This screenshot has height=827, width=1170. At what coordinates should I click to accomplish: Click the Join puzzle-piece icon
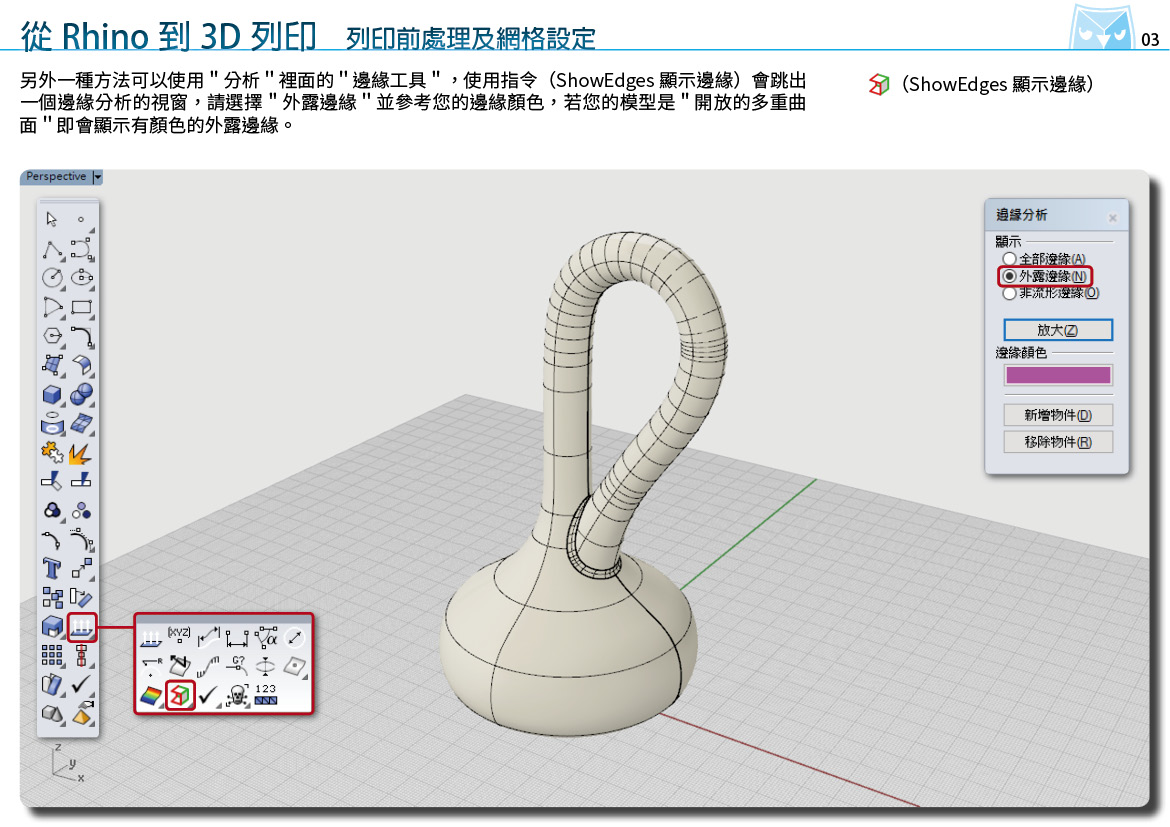pos(52,452)
